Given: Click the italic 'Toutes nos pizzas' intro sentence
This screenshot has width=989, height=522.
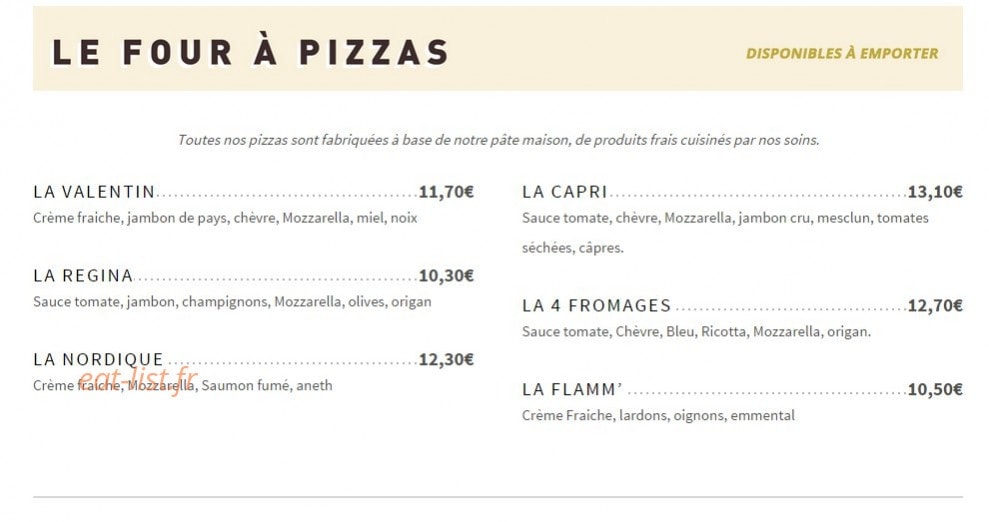Looking at the screenshot, I should pyautogui.click(x=498, y=140).
